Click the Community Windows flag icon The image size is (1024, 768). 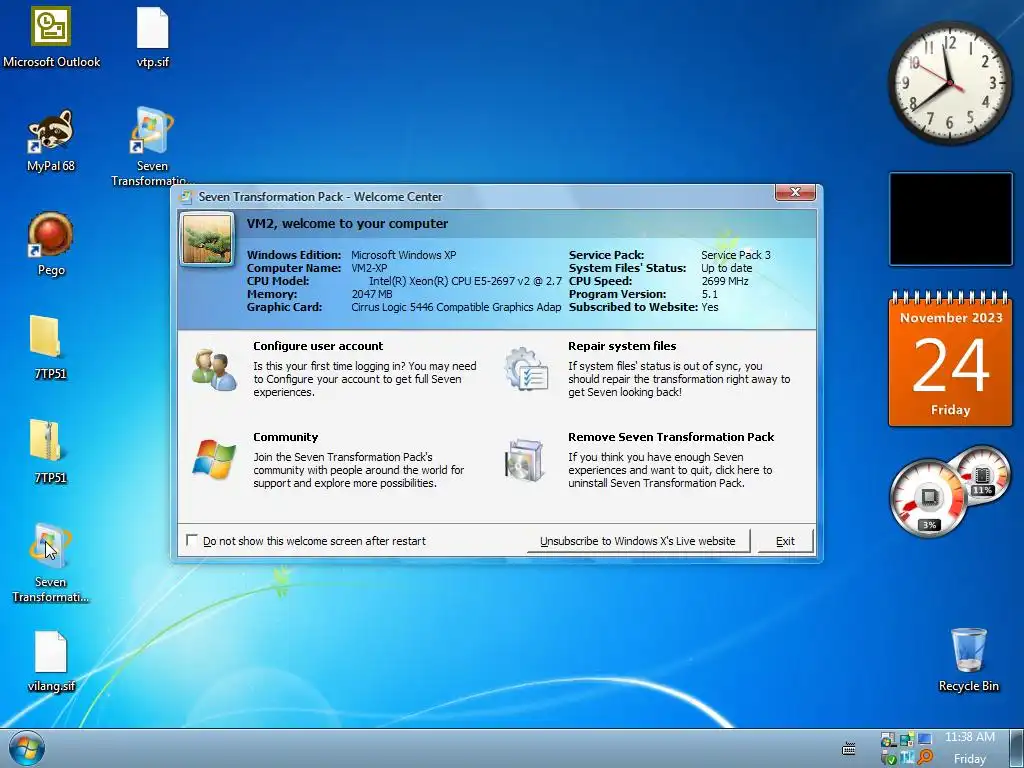214,459
